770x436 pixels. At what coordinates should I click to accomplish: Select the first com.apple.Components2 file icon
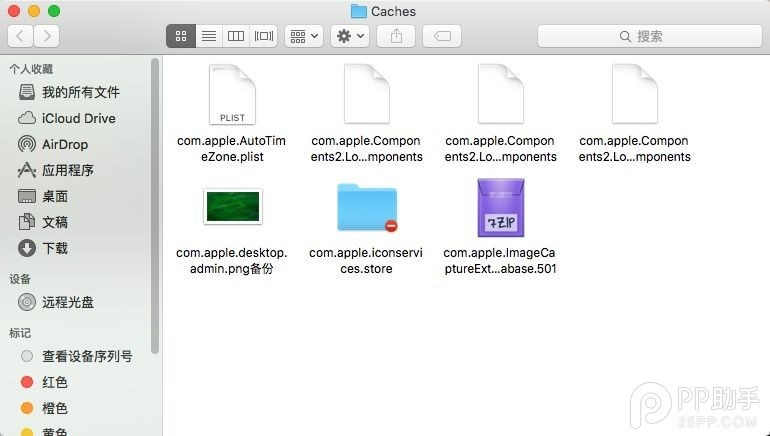coord(367,95)
